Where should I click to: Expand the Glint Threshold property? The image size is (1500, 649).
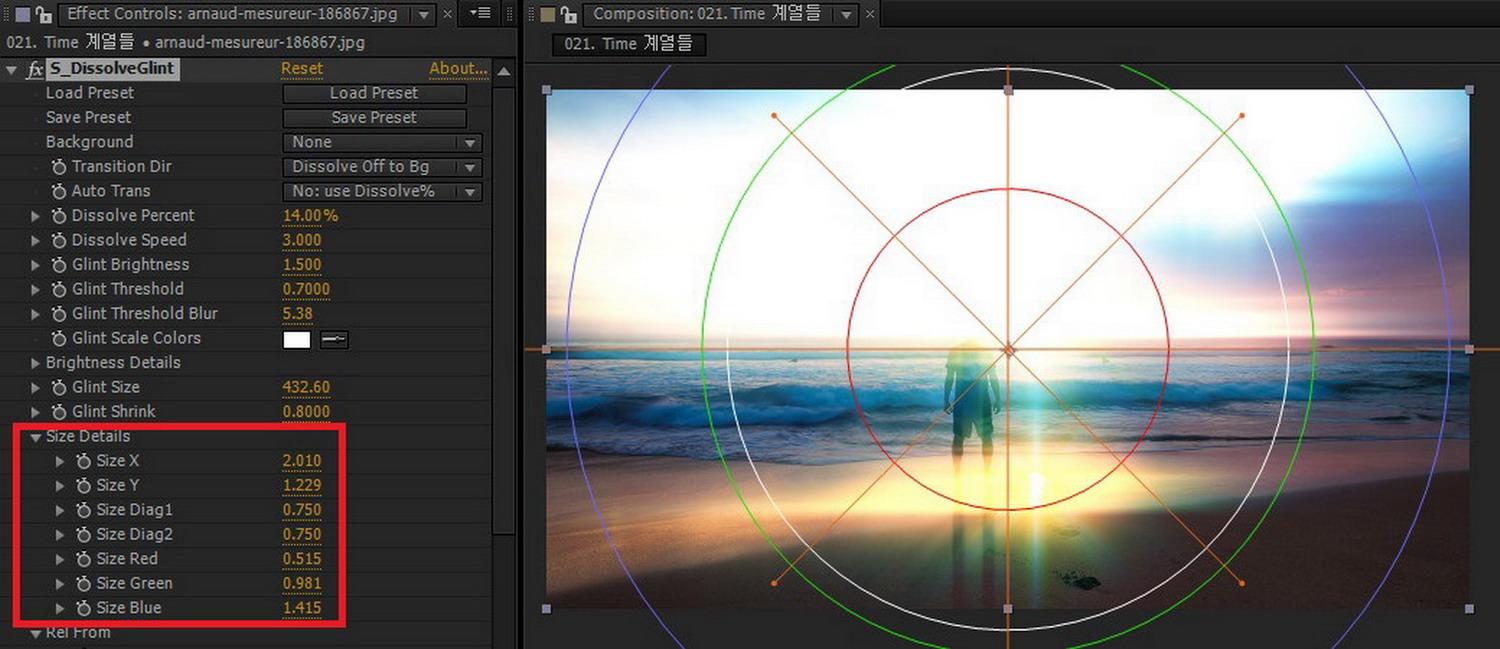pos(36,289)
